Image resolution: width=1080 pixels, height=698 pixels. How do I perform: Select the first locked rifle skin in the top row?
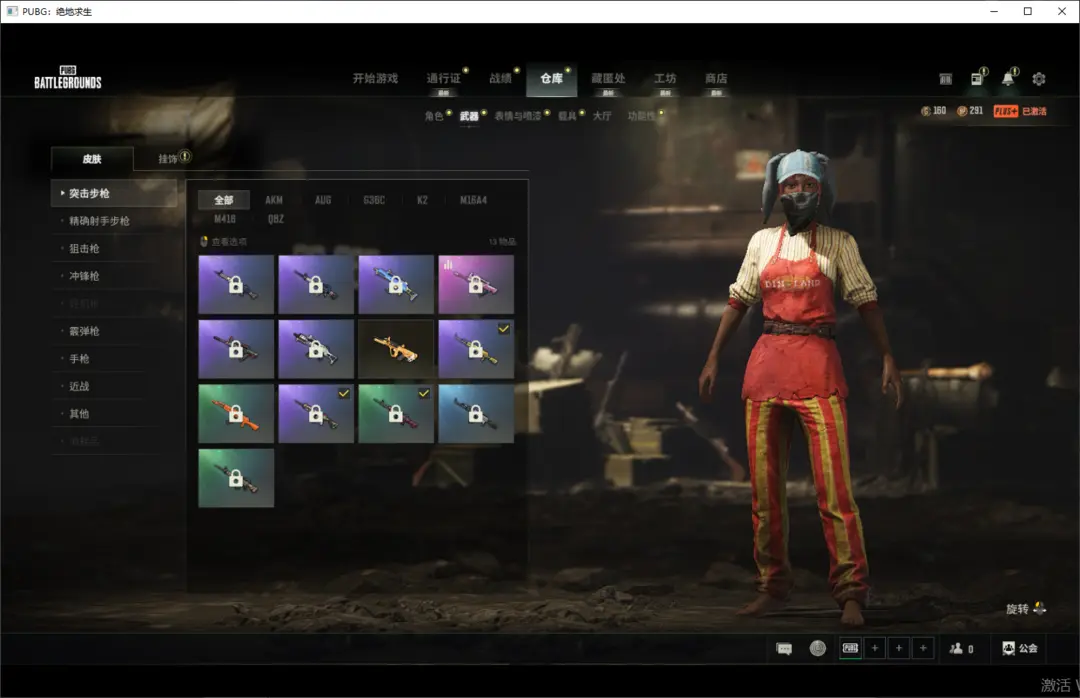tap(236, 285)
